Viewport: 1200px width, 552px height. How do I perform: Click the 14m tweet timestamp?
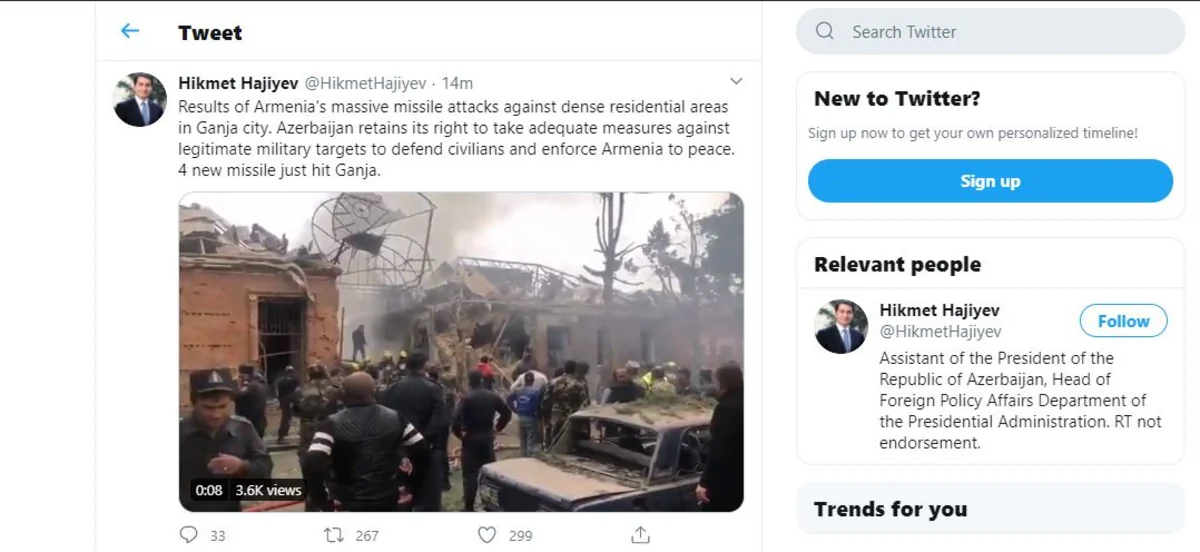pyautogui.click(x=457, y=82)
